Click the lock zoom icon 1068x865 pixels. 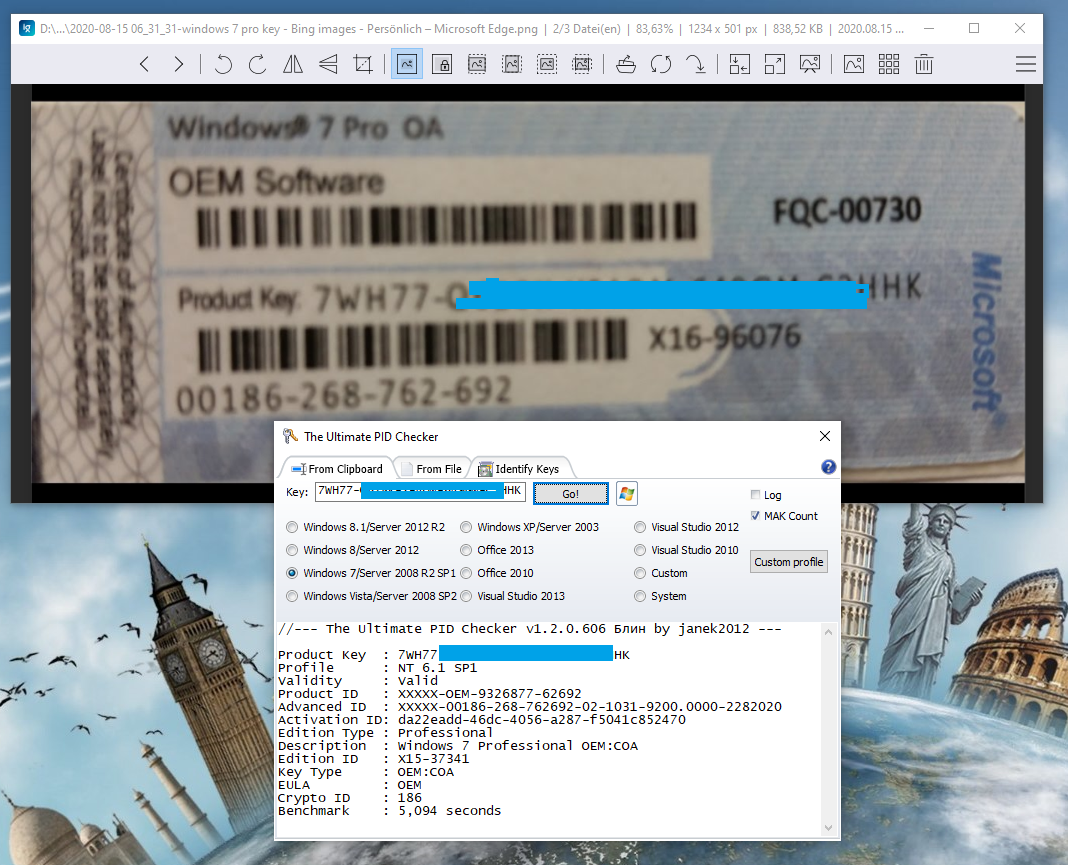tap(442, 65)
